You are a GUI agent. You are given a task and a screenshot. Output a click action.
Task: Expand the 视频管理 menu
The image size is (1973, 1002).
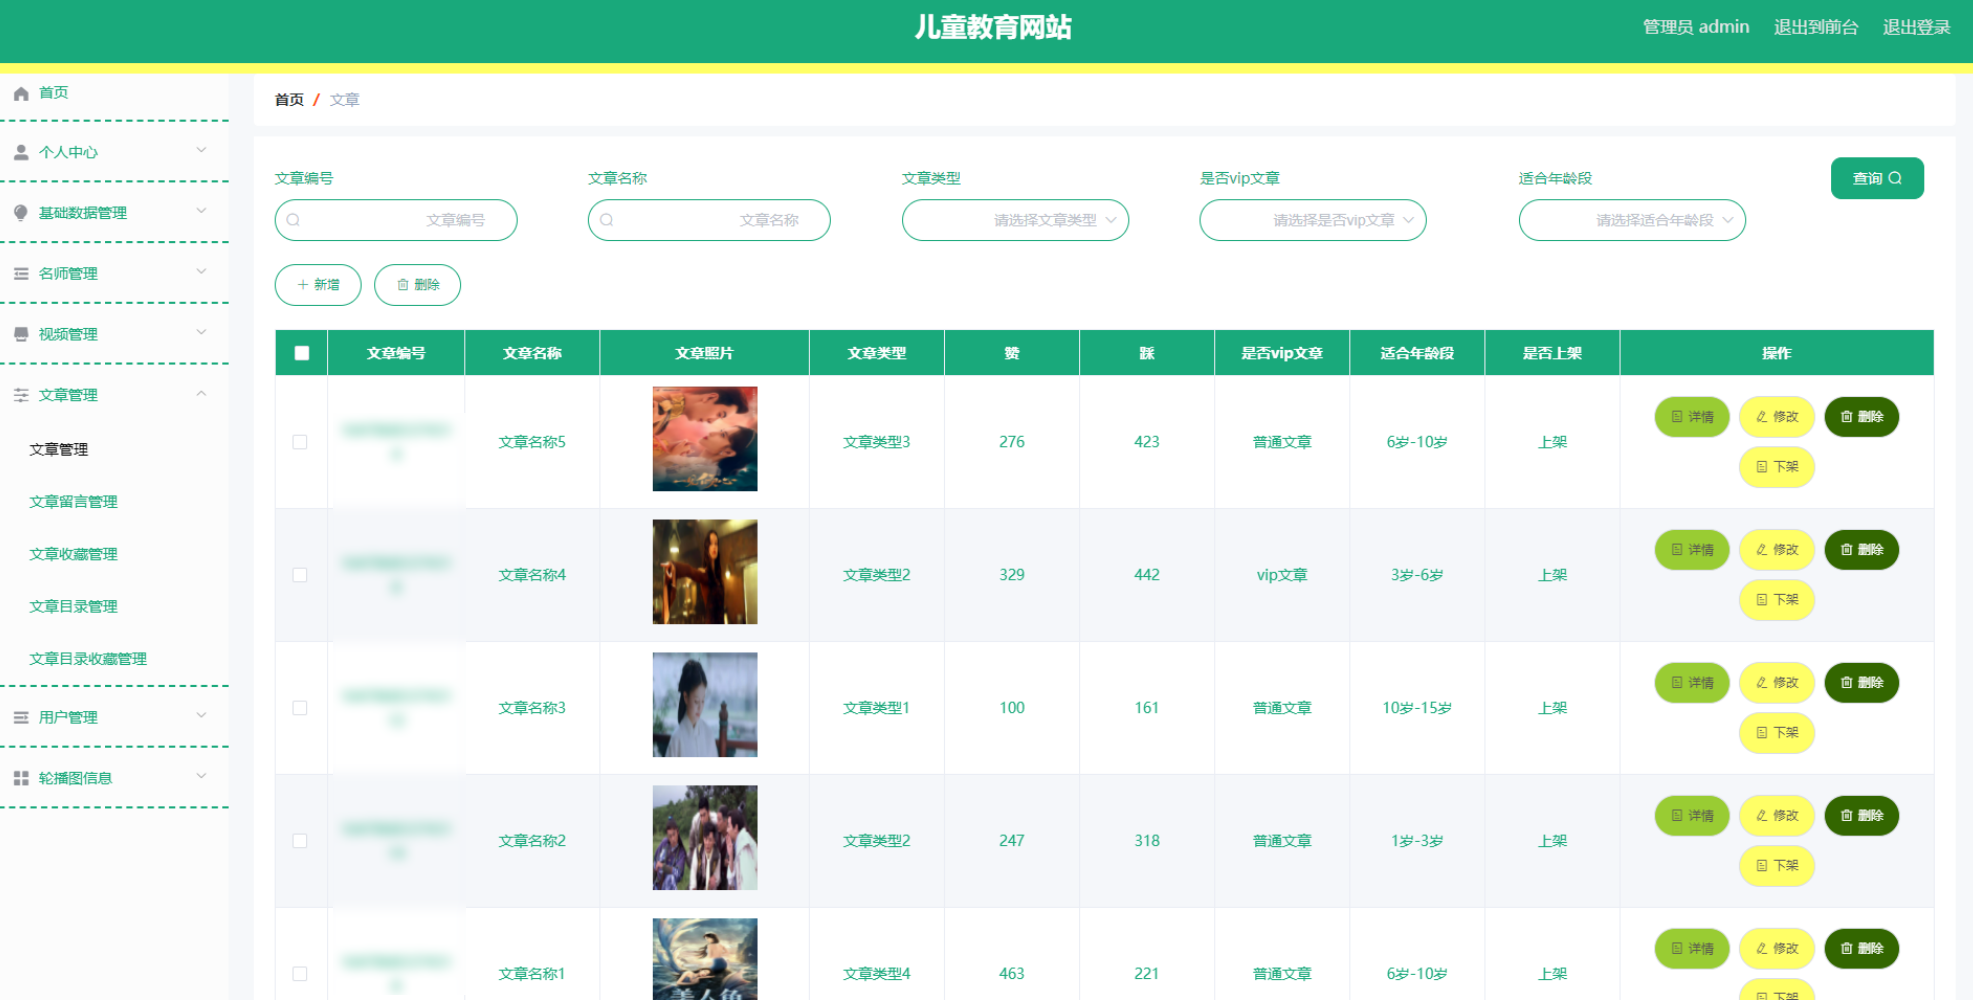coord(114,334)
